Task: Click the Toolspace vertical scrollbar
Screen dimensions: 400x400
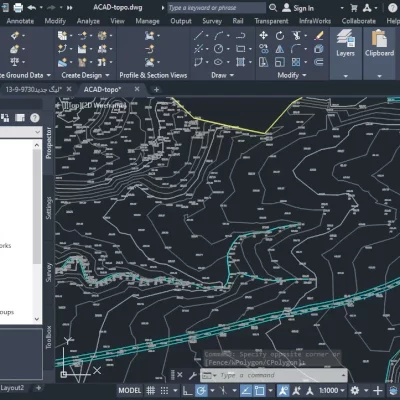Action: (x=37, y=207)
